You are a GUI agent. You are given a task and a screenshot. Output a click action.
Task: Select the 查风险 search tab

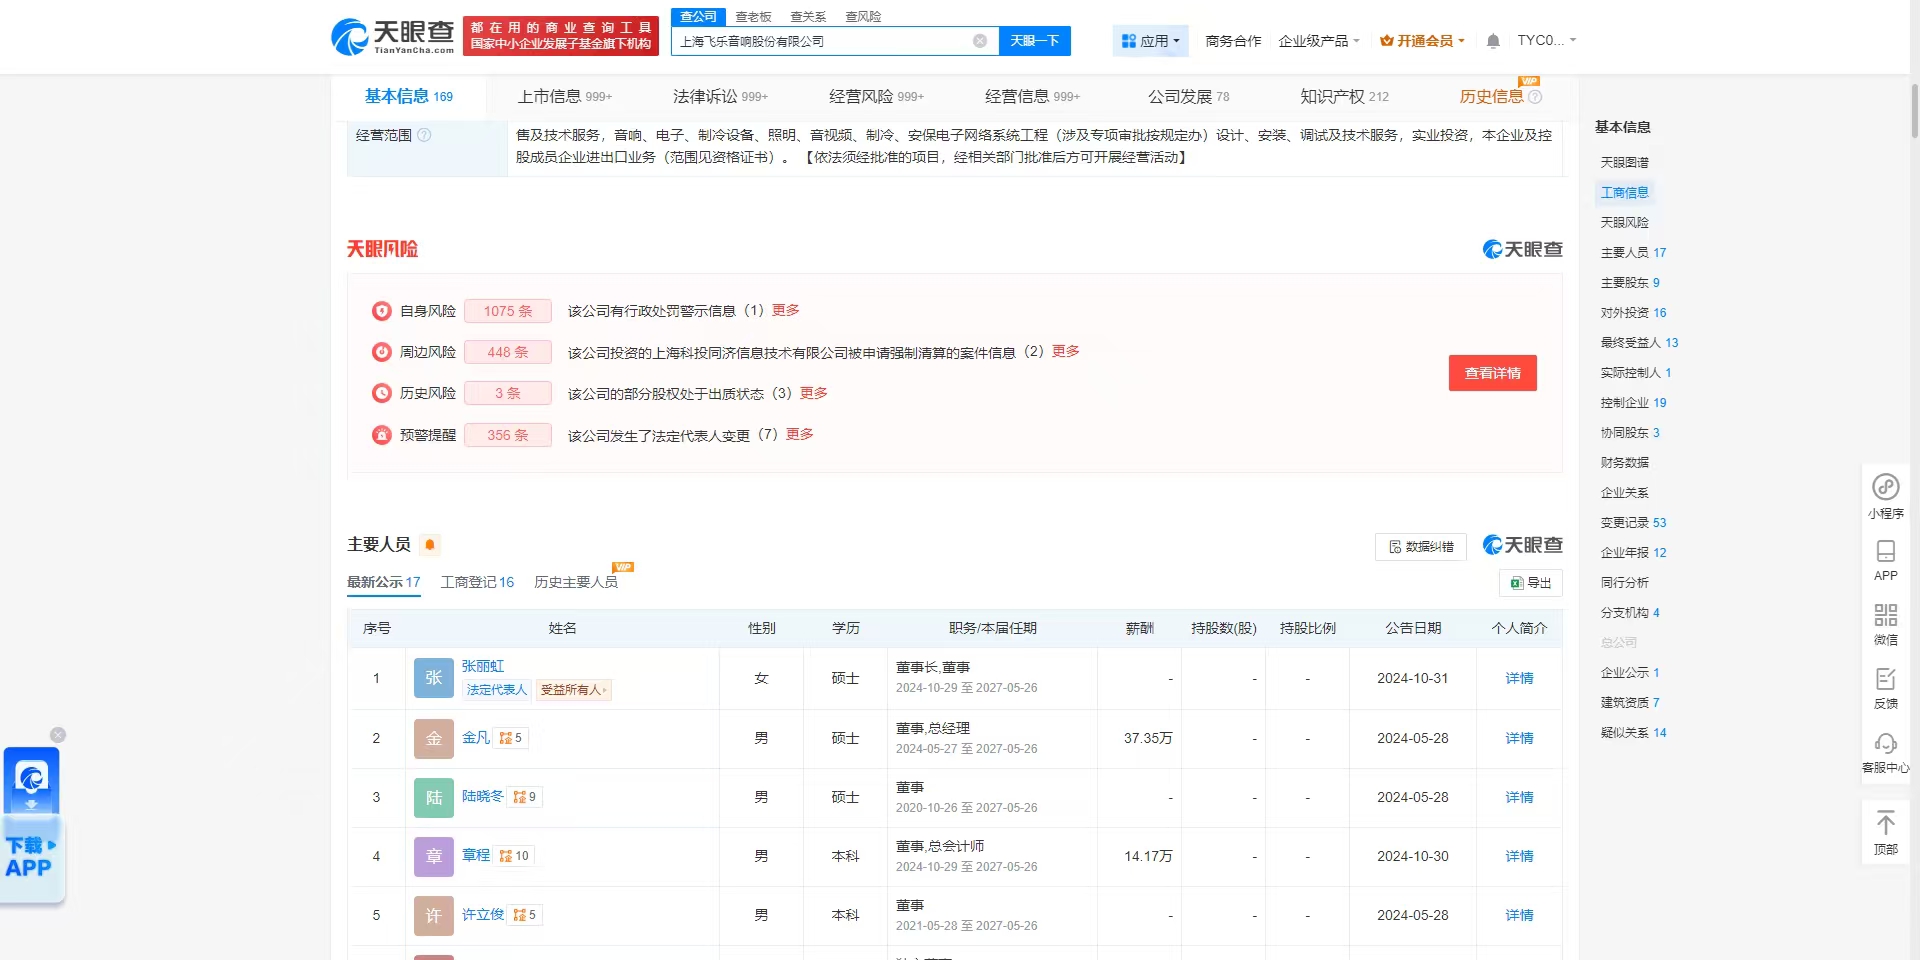[x=863, y=17]
